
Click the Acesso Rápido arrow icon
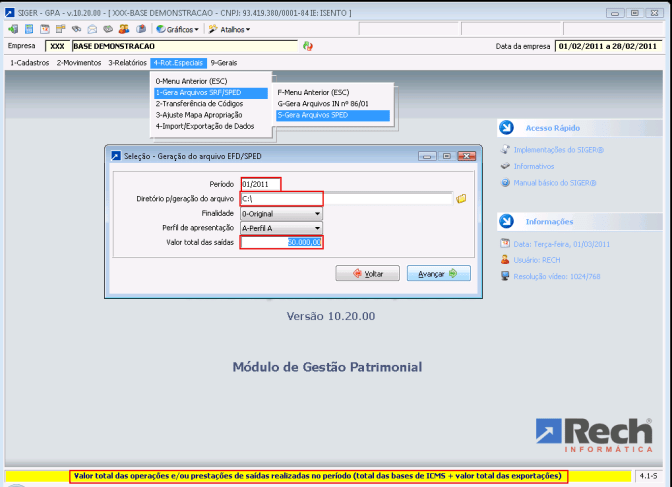click(x=507, y=127)
